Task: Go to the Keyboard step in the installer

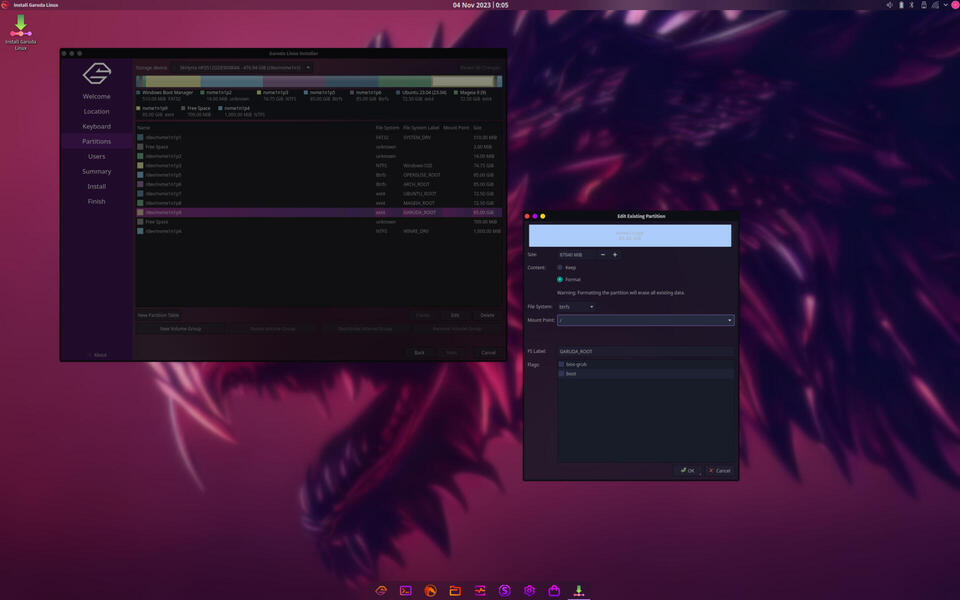Action: coord(97,127)
